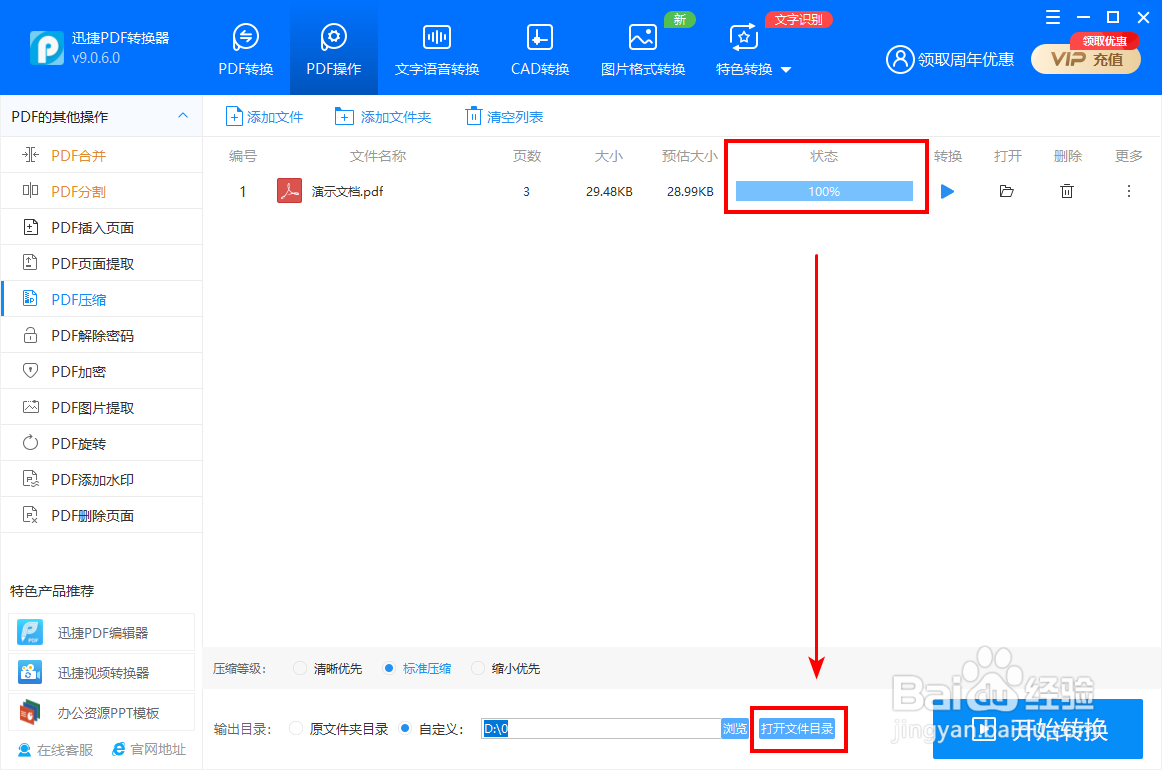Click 清空列表 to clear the file list
The height and width of the screenshot is (770, 1162).
tap(503, 116)
